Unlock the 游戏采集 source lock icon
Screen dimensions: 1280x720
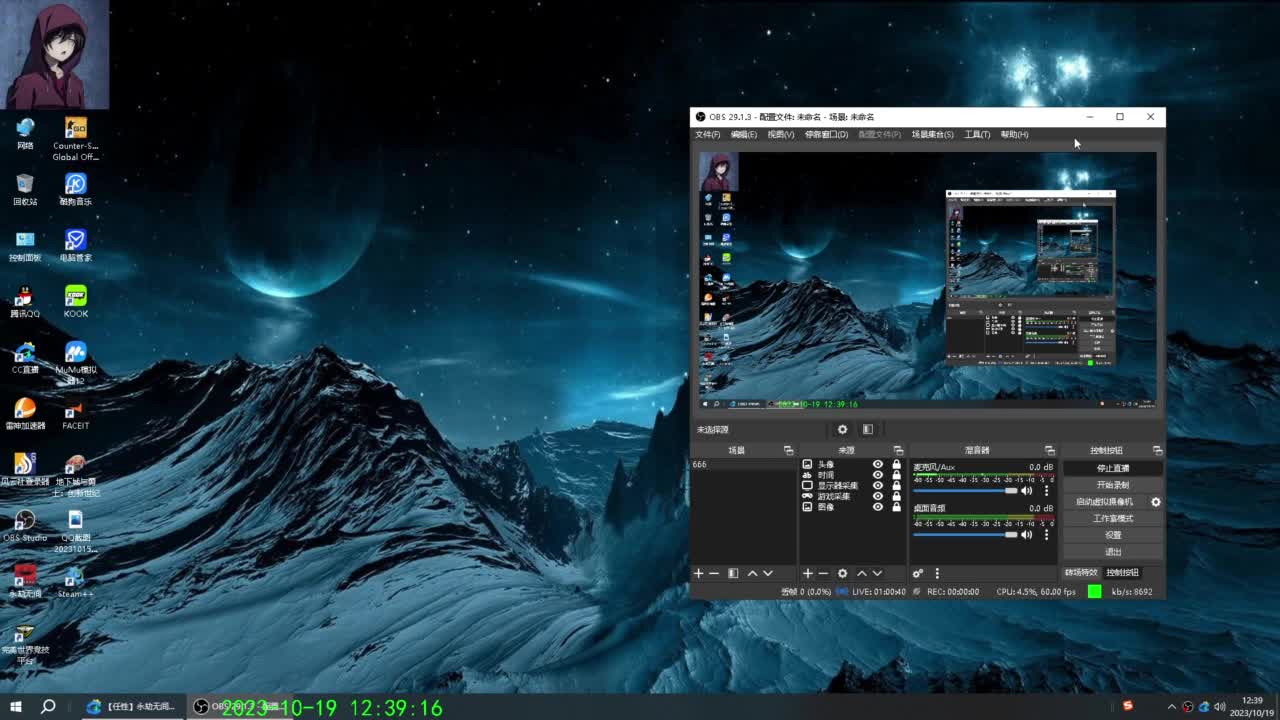point(896,496)
